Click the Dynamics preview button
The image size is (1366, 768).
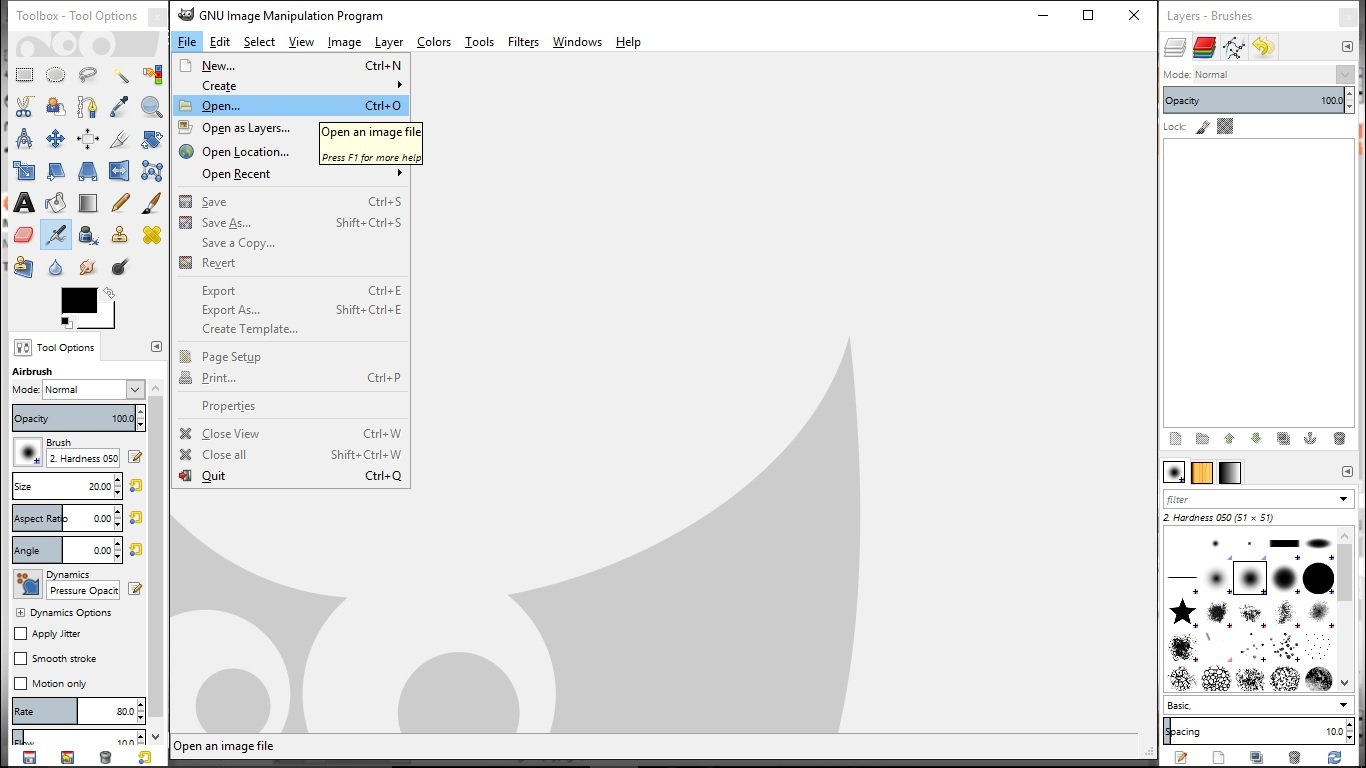pos(27,584)
